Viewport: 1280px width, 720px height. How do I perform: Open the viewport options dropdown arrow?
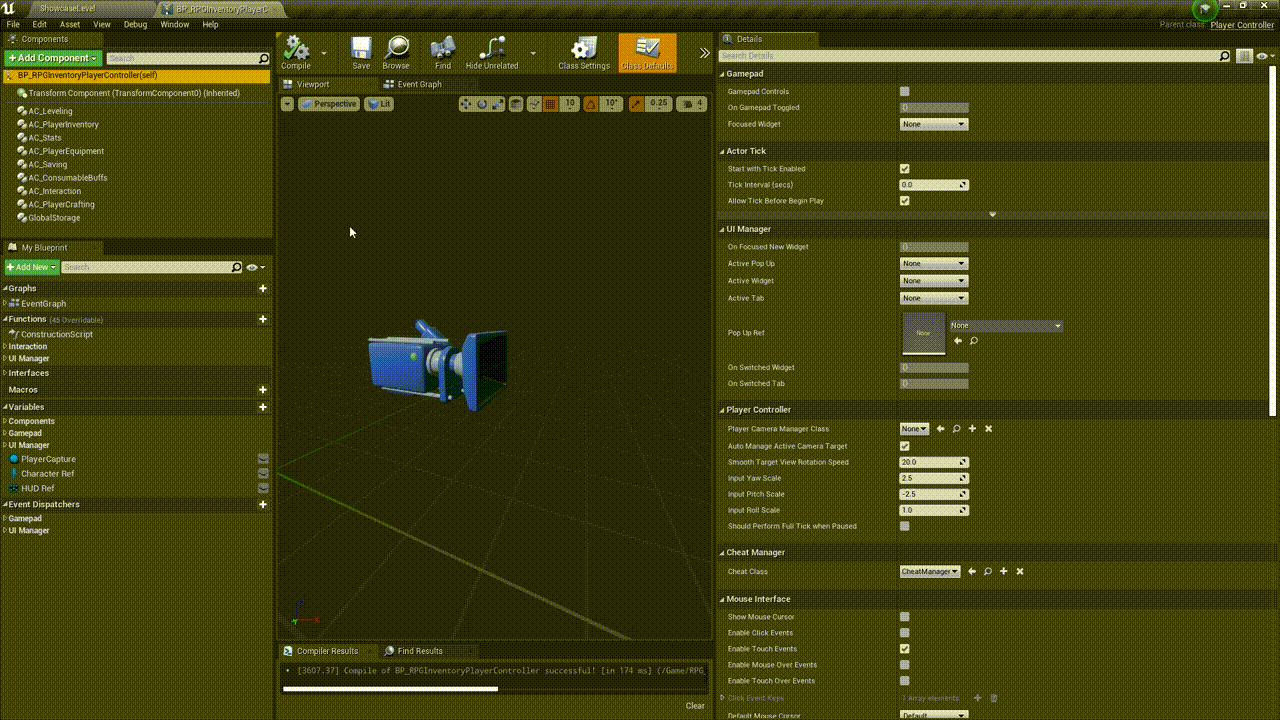pyautogui.click(x=287, y=104)
